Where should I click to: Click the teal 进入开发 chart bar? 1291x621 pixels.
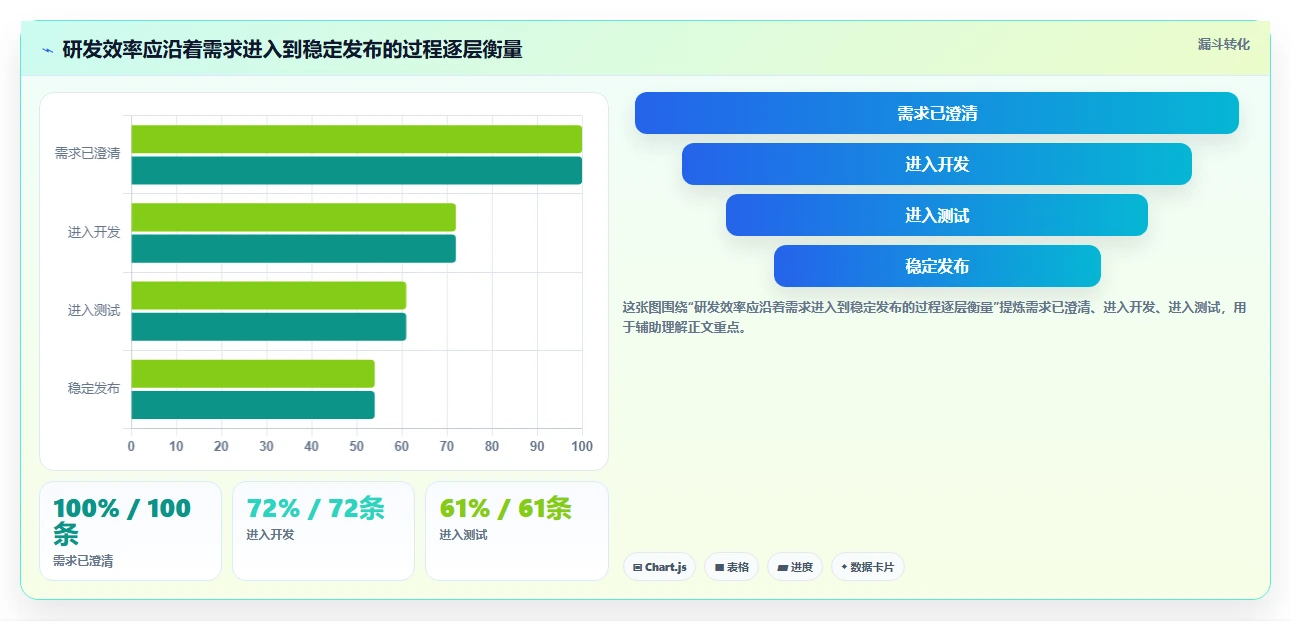[293, 249]
